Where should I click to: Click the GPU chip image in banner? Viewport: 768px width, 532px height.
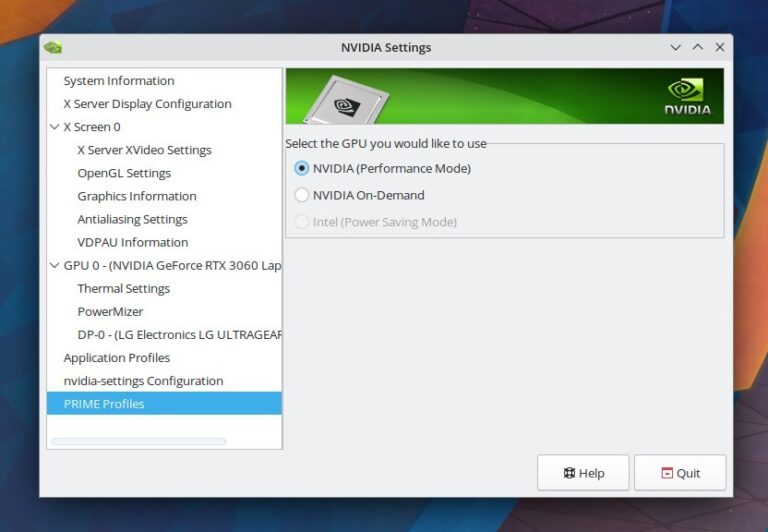[x=346, y=99]
